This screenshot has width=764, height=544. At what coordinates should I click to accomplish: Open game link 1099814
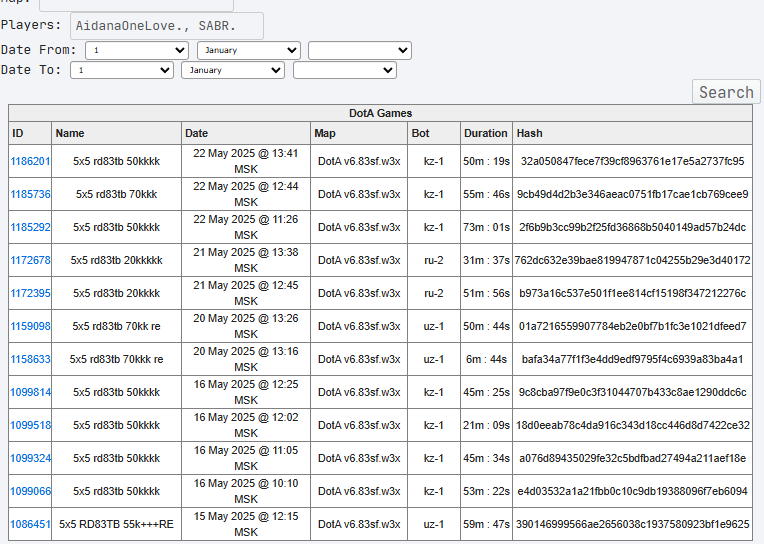30,392
